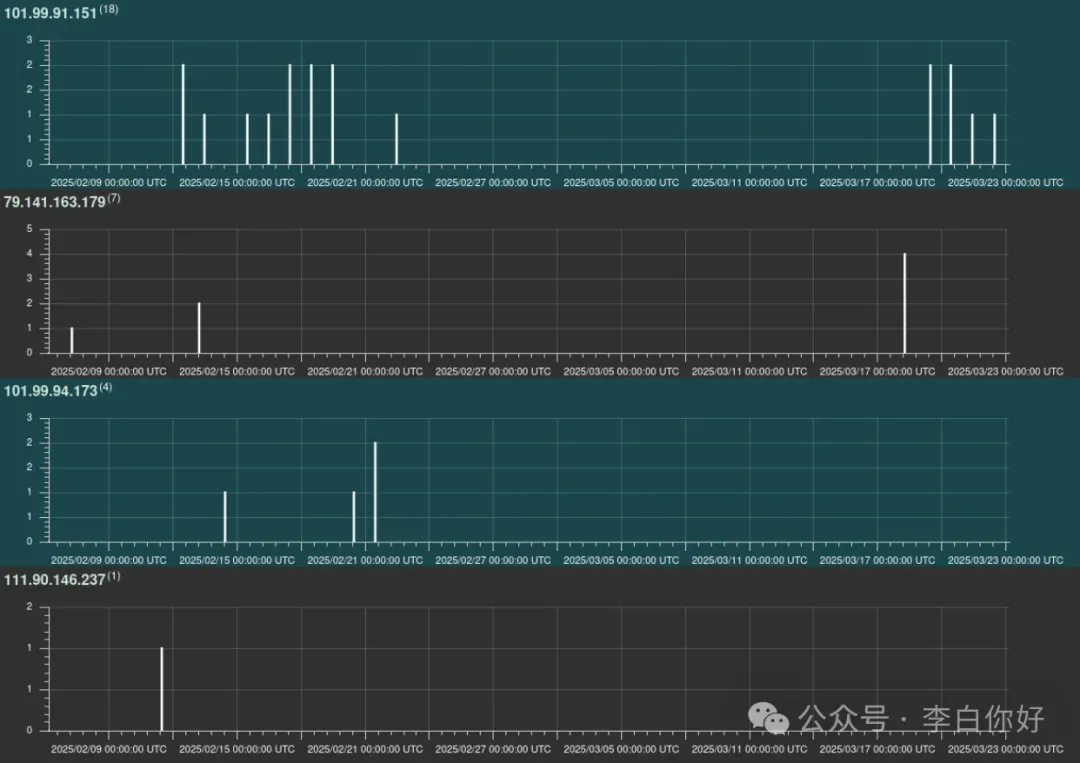Click the 2025/03/17 axis label in the 79.141.163.179 chart
Image resolution: width=1080 pixels, height=763 pixels.
pyautogui.click(x=878, y=371)
